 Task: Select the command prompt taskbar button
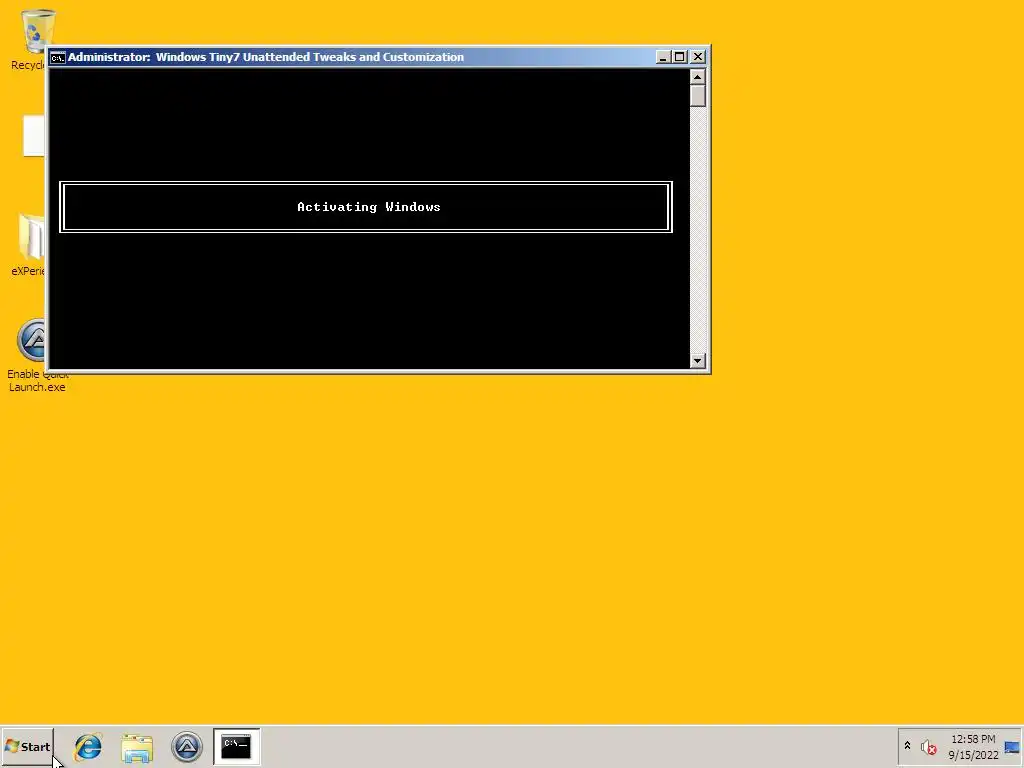click(x=236, y=746)
